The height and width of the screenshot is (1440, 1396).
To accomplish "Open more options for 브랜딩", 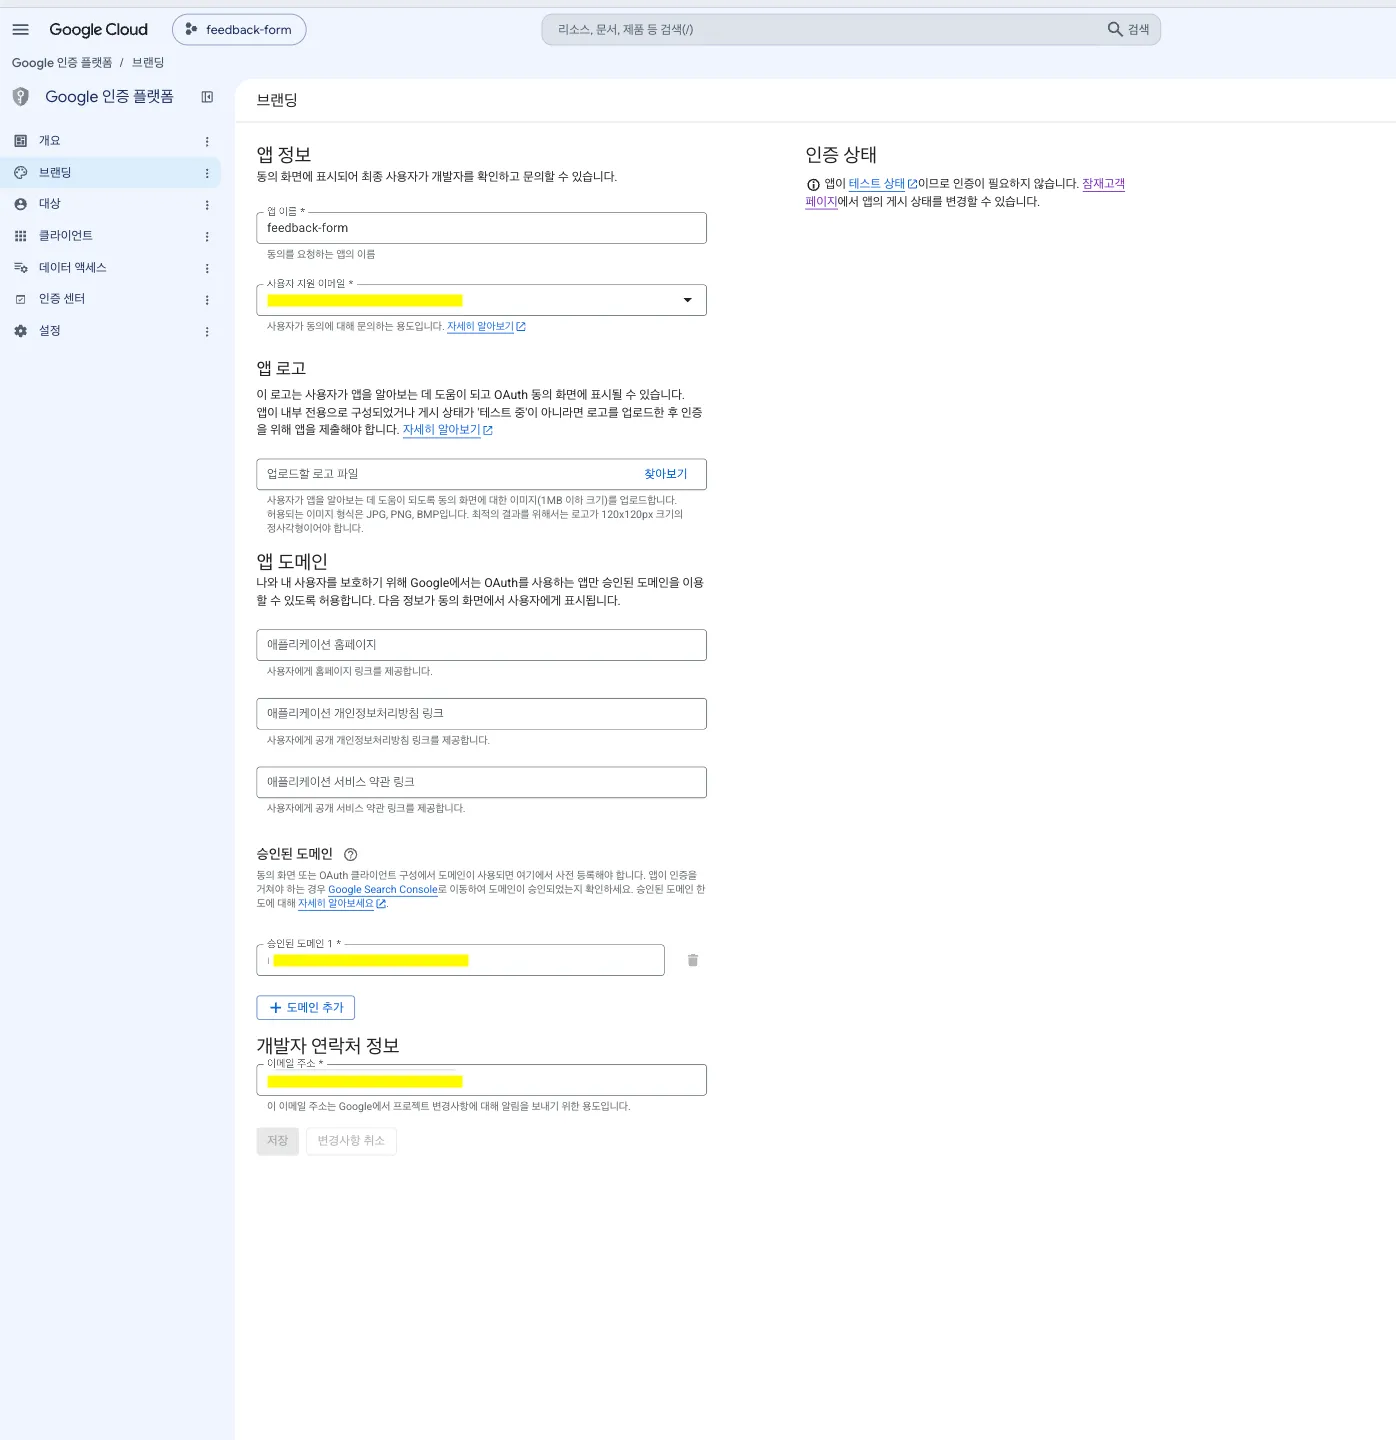I will [x=207, y=173].
